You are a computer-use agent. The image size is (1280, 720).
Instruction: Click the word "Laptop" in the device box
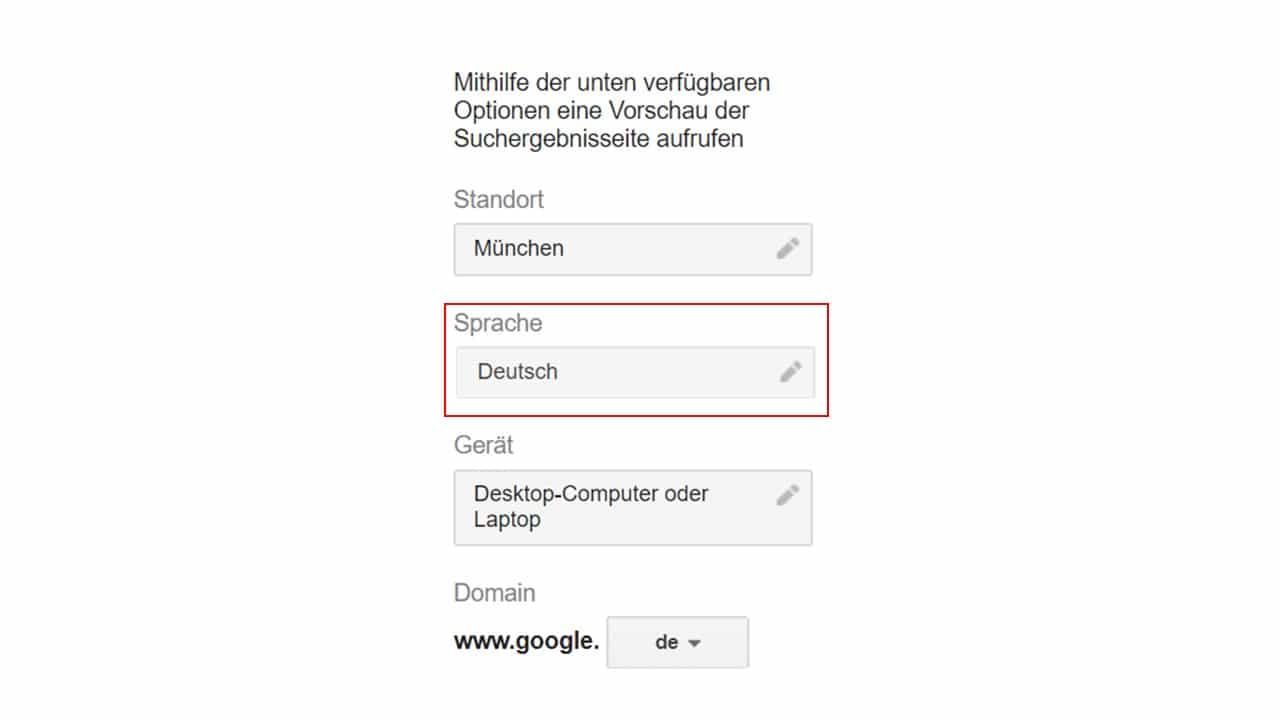pos(507,520)
